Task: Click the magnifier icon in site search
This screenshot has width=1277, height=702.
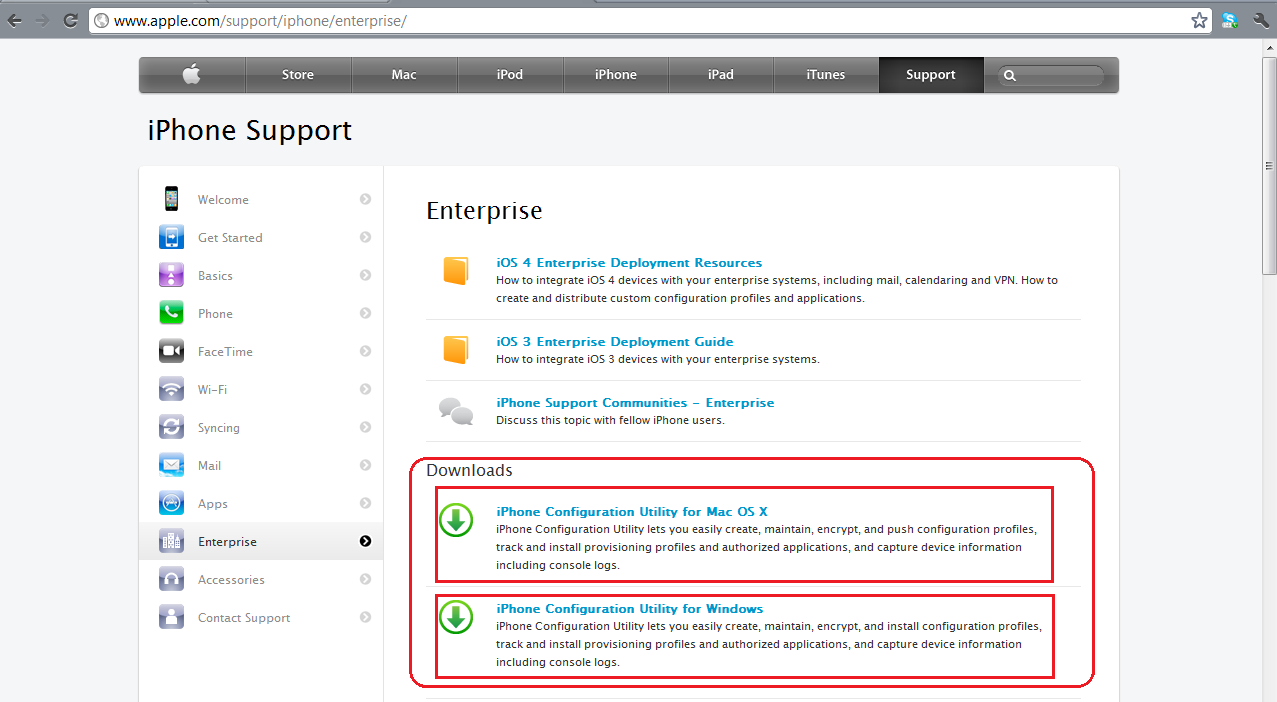Action: (x=1009, y=75)
